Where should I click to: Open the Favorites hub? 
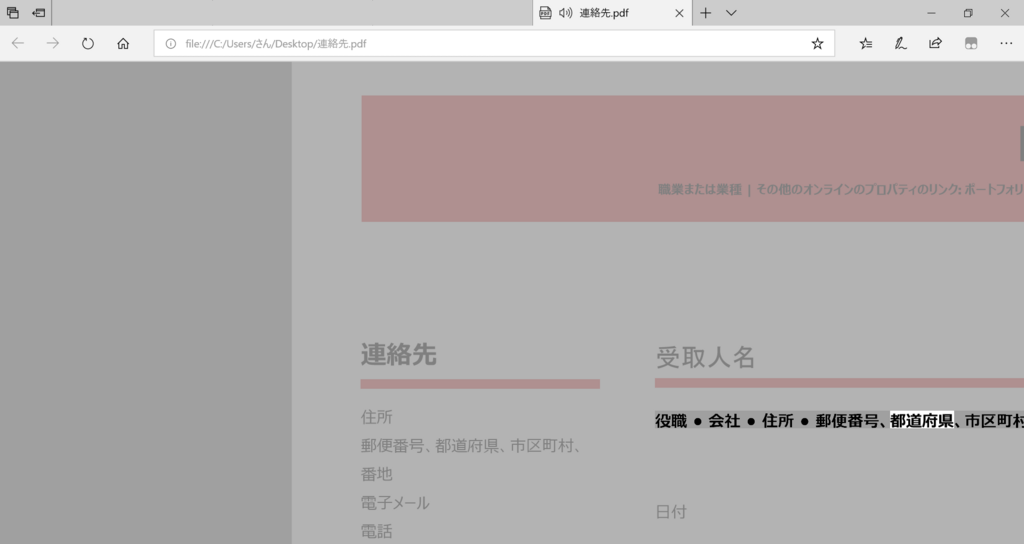coord(865,44)
